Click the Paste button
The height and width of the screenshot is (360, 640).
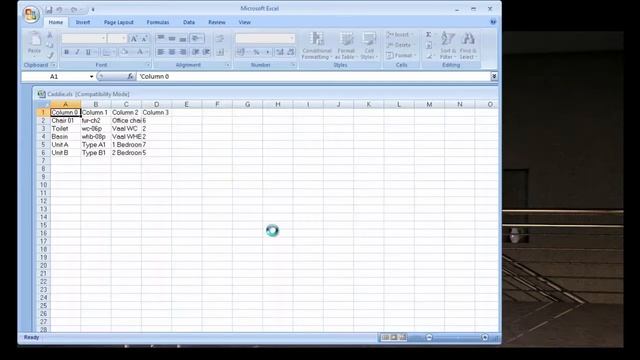coord(35,43)
